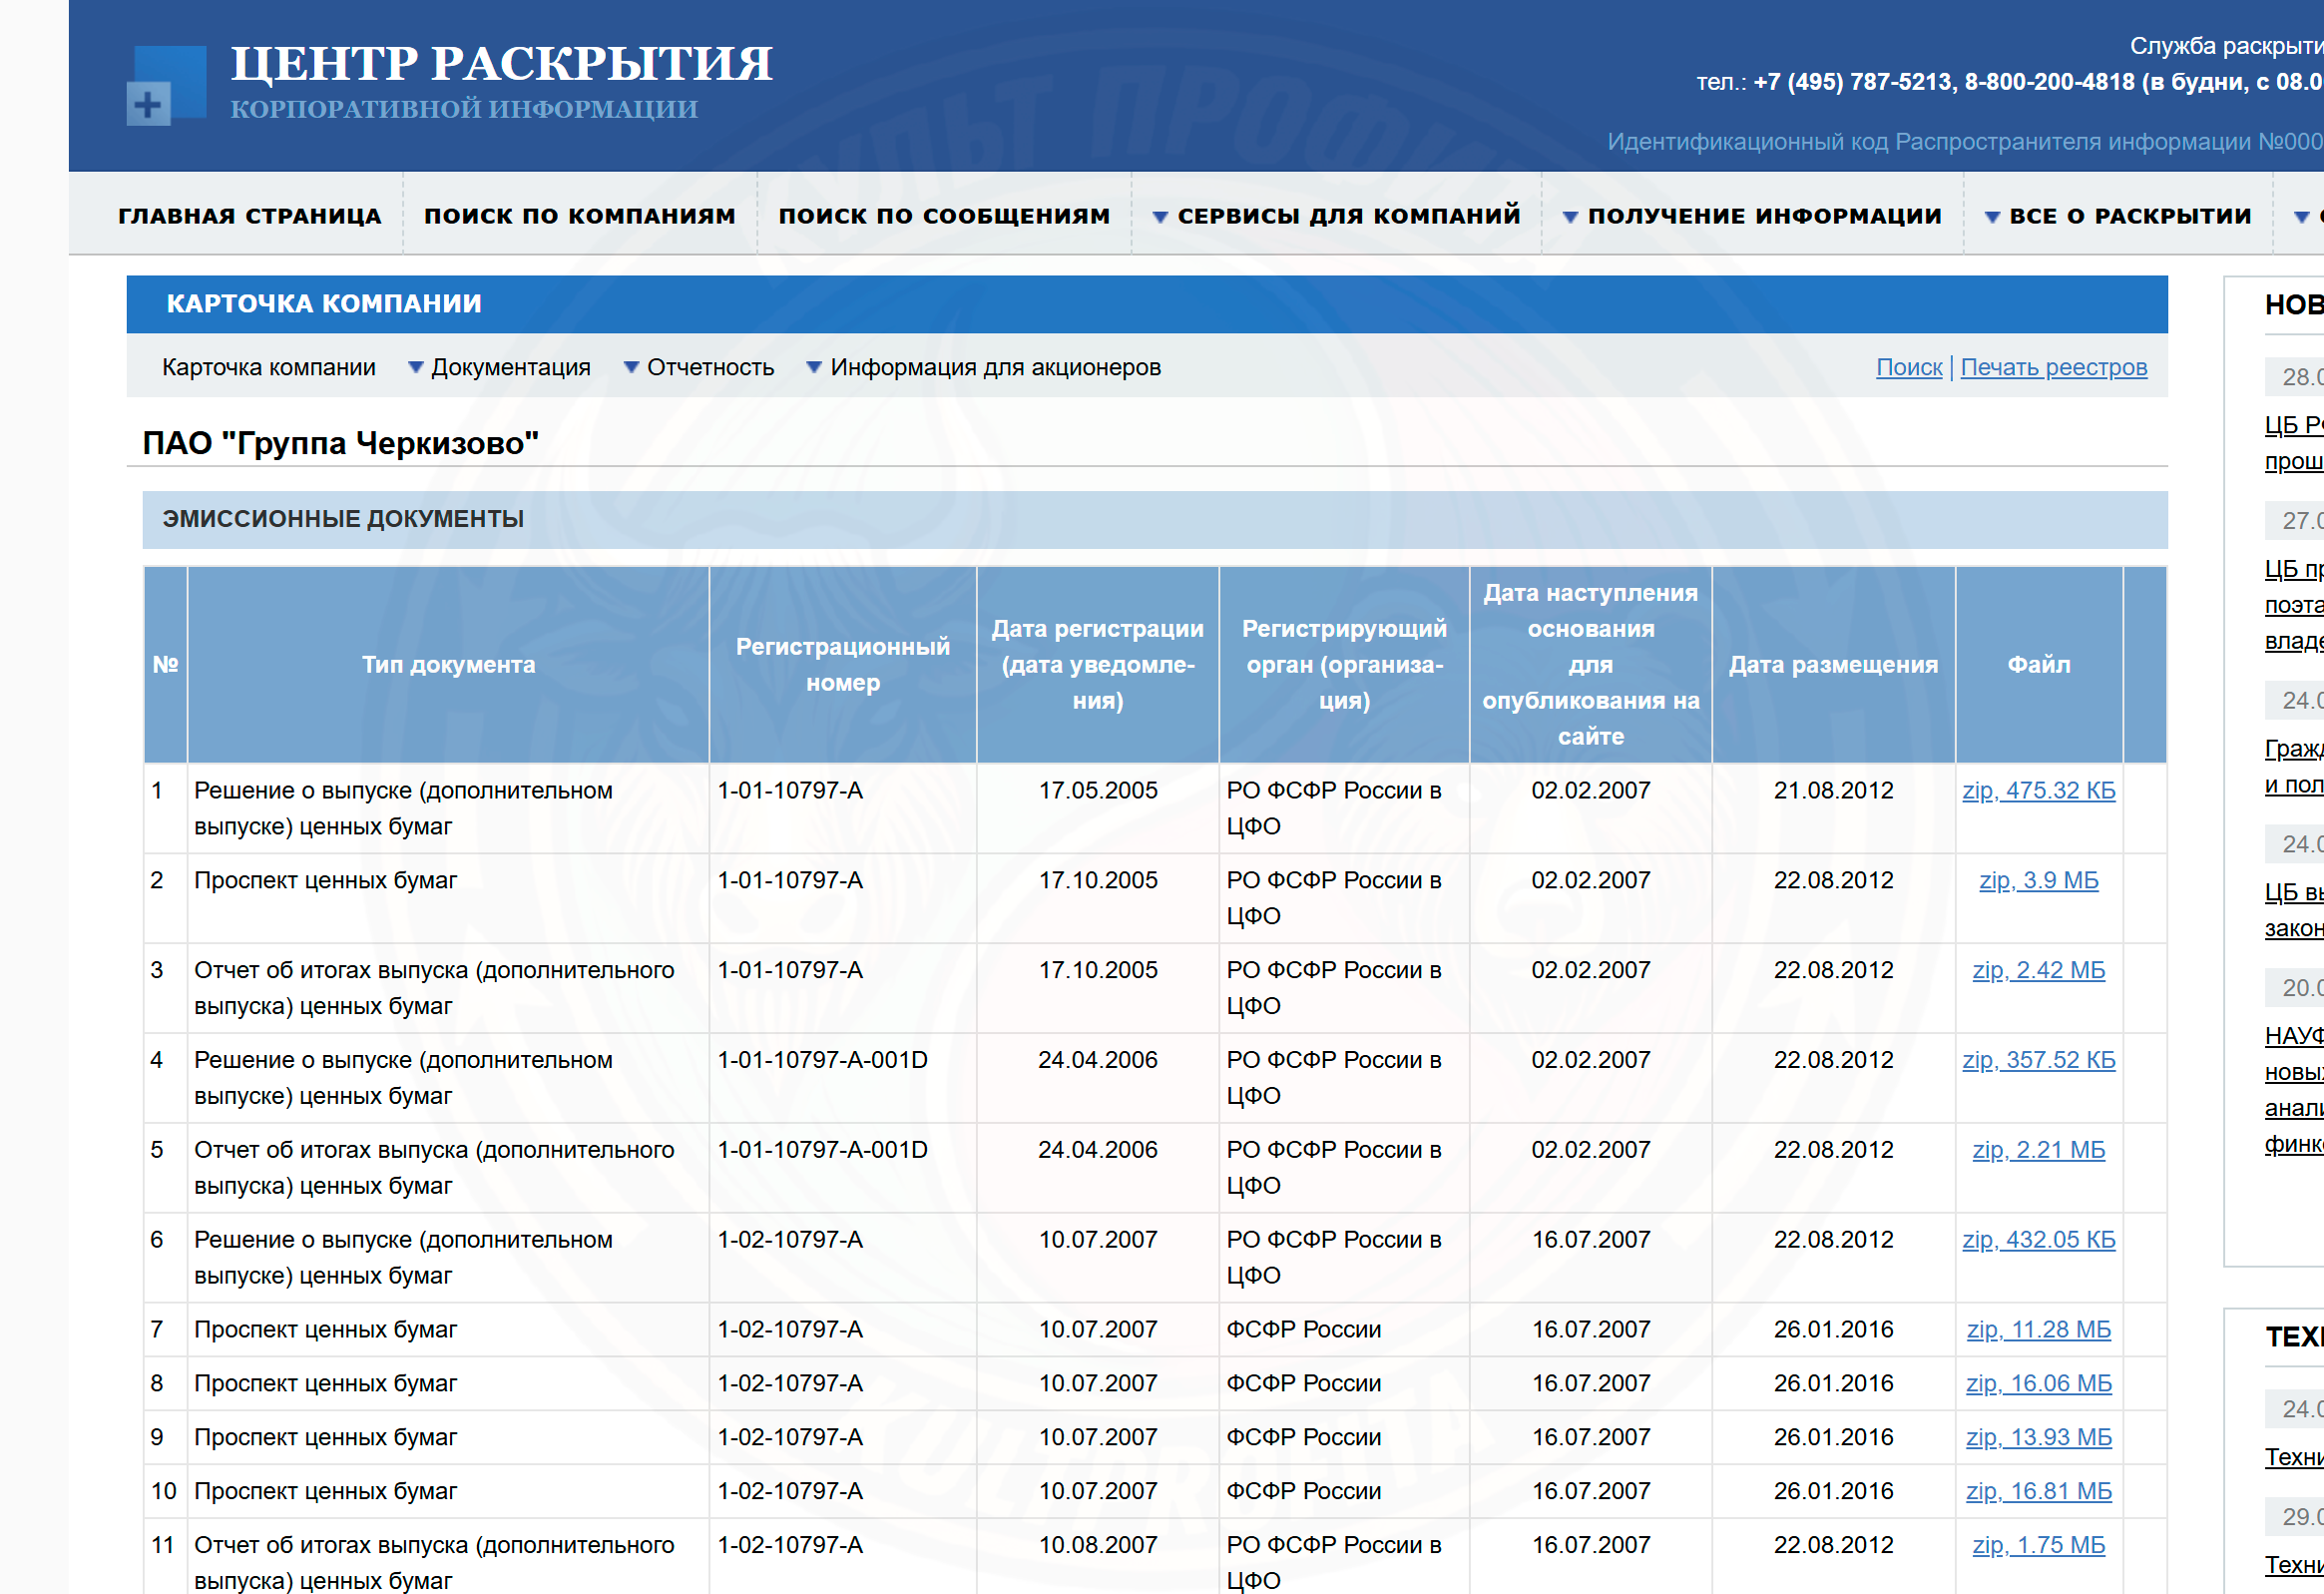Select the phone number +7 (495) 787-5213
Screen dimensions: 2324x1594
1852,82
